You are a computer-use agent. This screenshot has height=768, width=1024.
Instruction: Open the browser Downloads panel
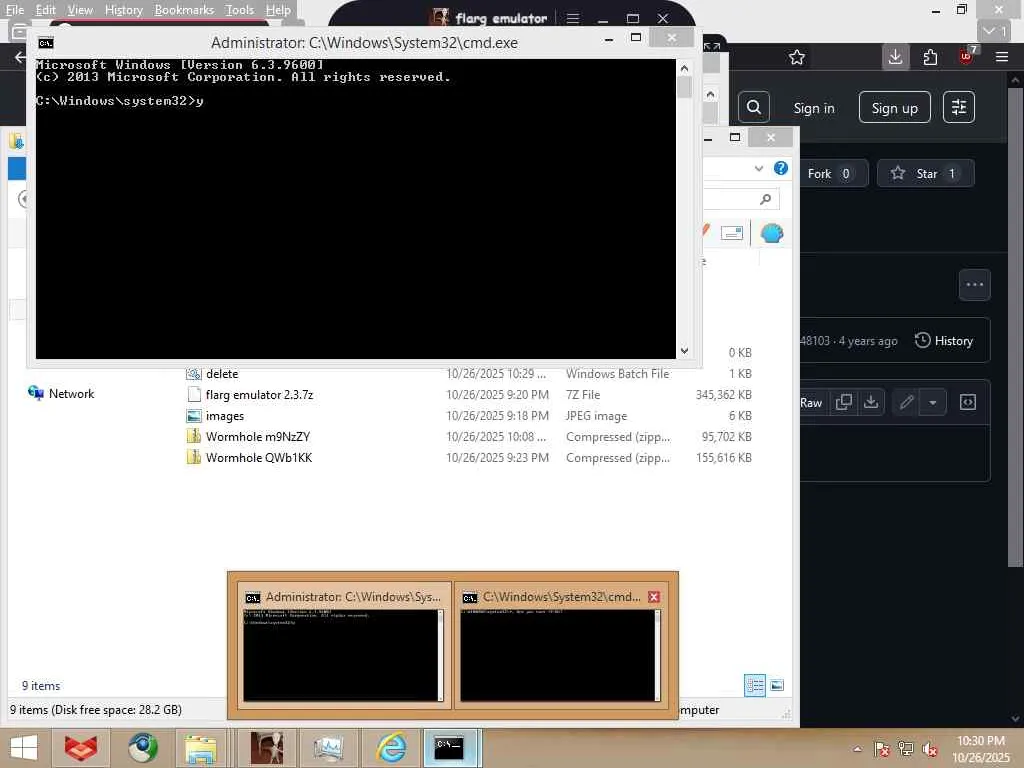[x=895, y=57]
